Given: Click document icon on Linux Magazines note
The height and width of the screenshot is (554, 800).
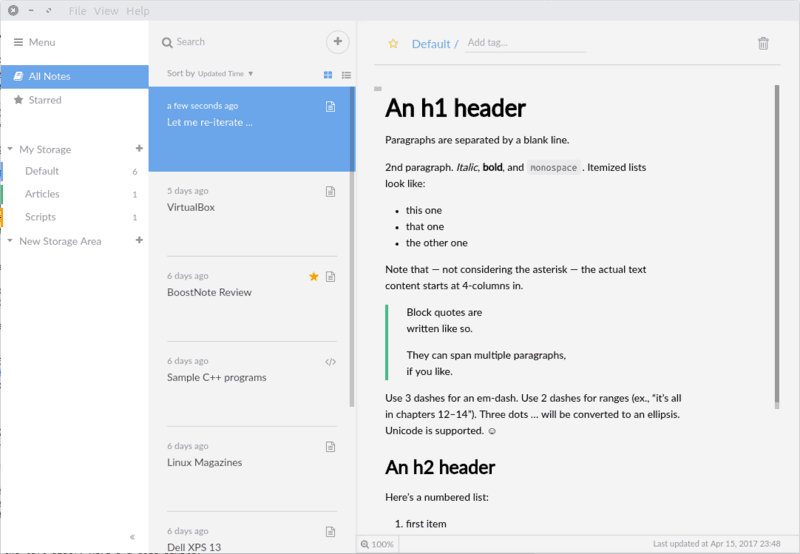Looking at the screenshot, I should tap(331, 447).
